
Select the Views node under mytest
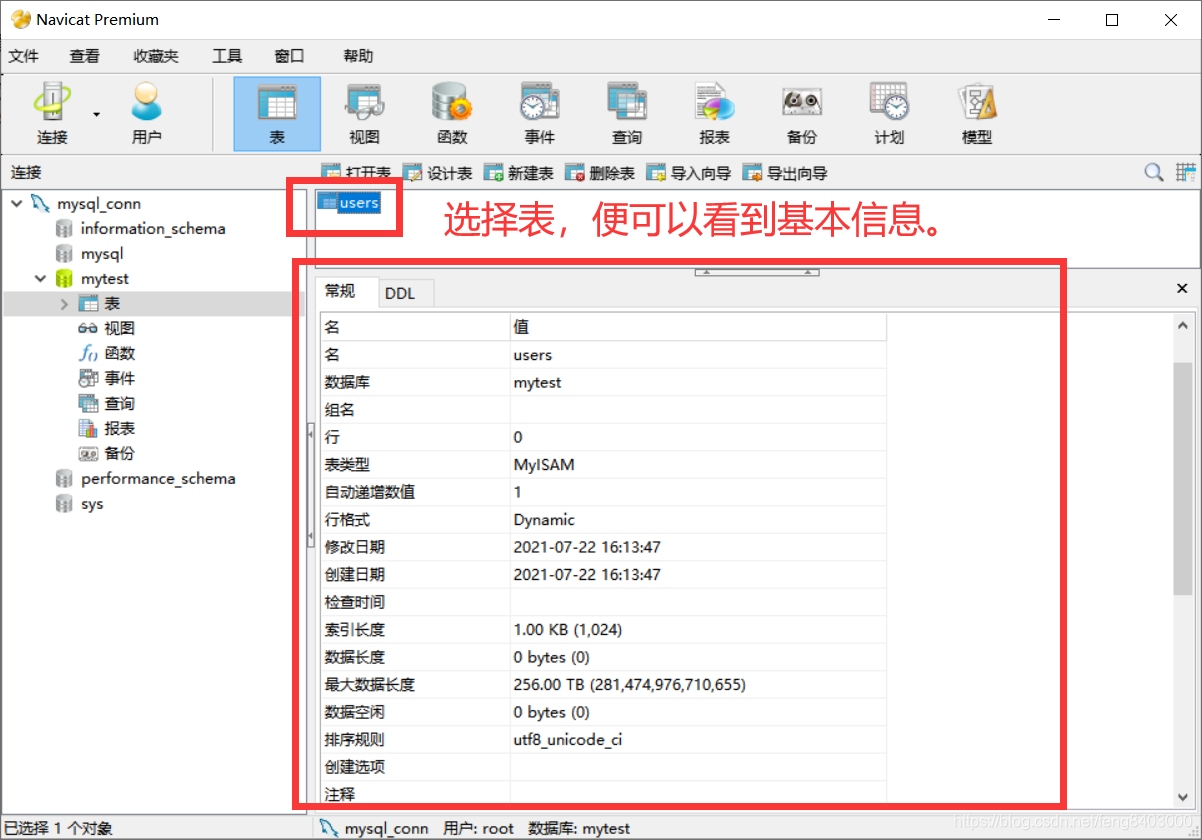tap(119, 329)
